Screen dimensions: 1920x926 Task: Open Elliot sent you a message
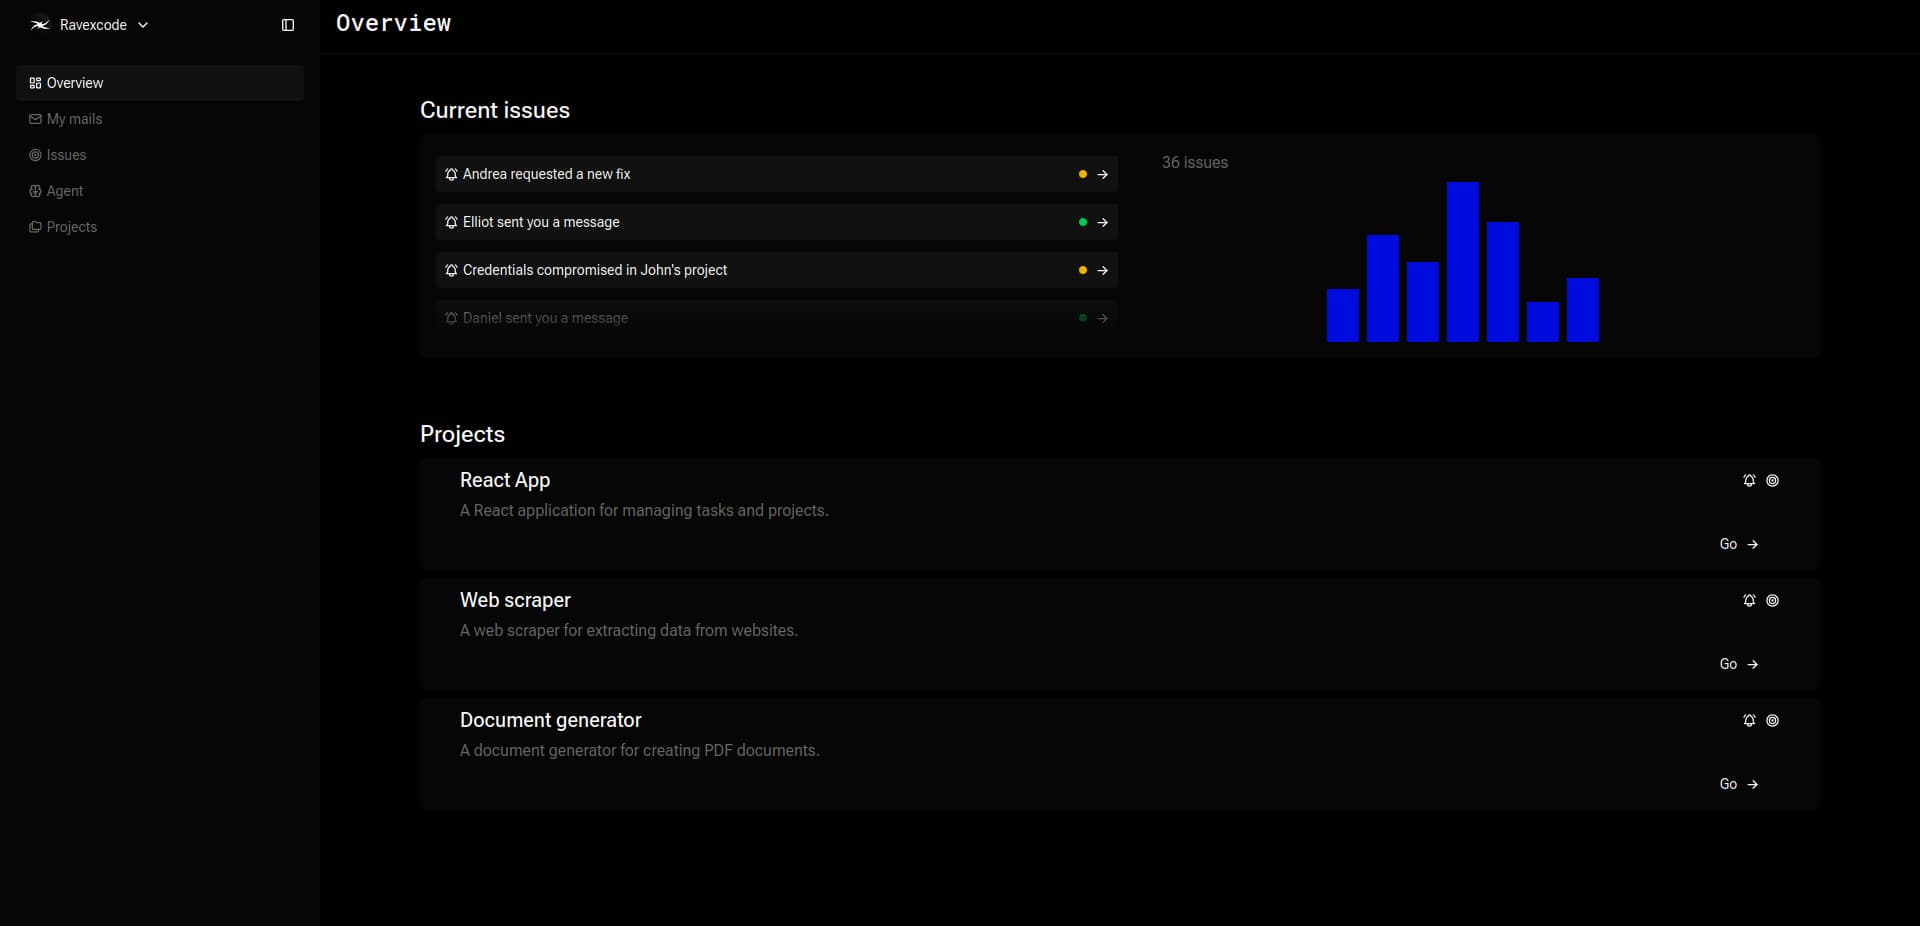coord(776,222)
